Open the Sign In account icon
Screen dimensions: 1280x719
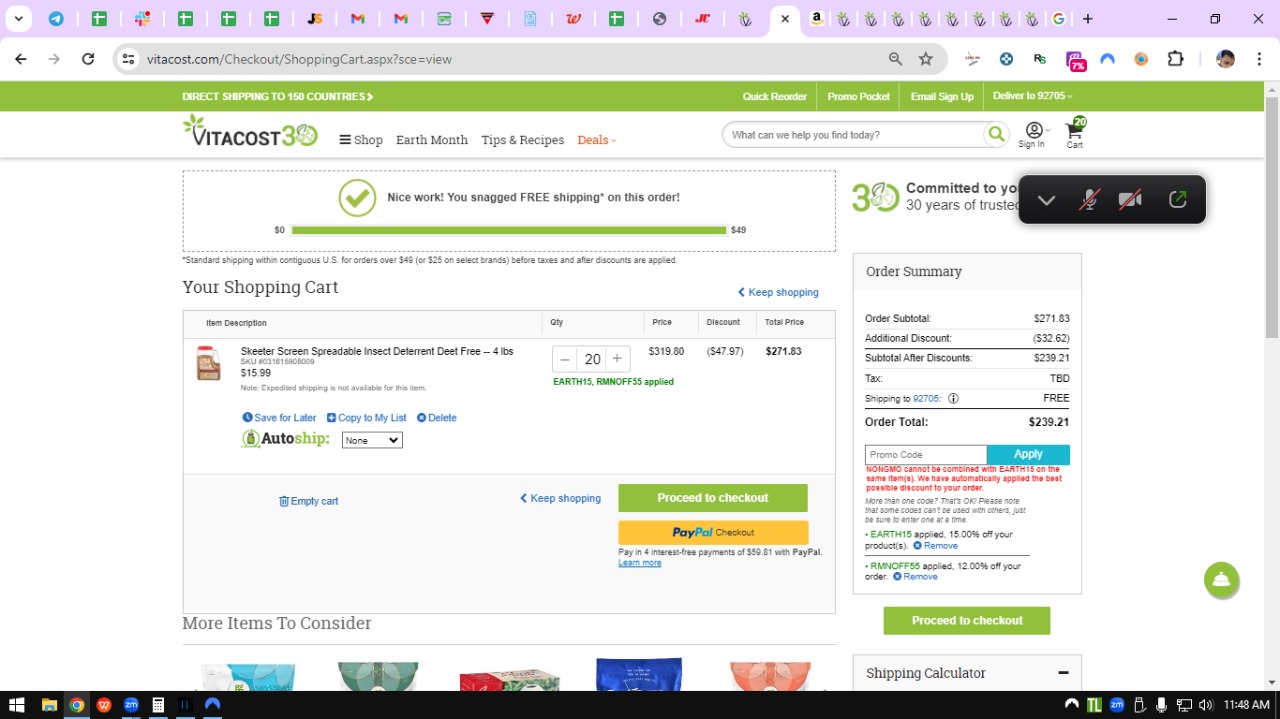pyautogui.click(x=1032, y=134)
